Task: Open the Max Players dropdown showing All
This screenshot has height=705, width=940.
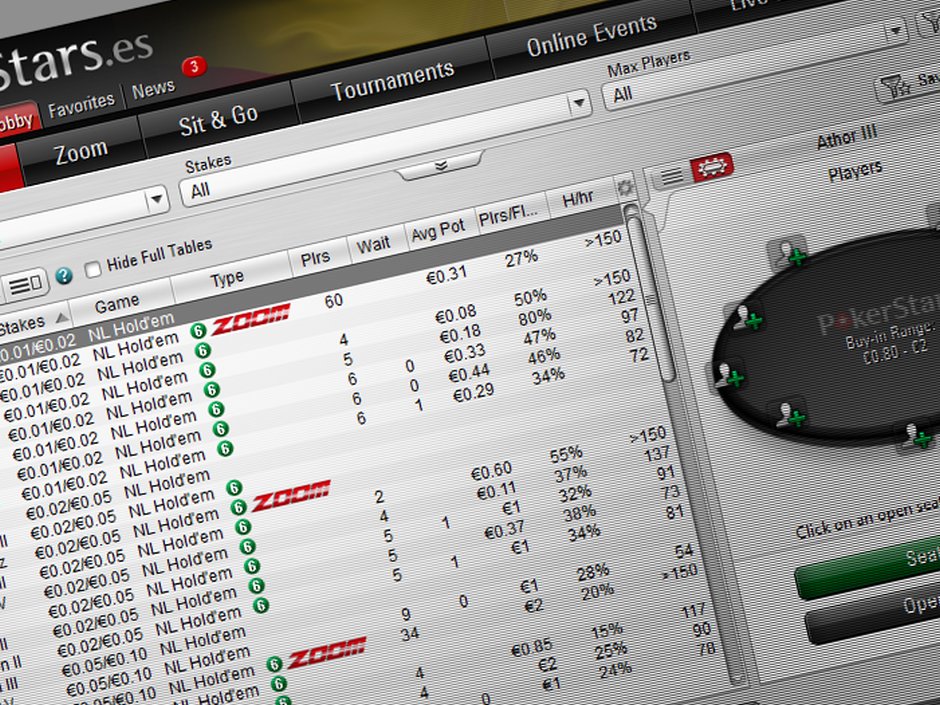Action: click(754, 66)
